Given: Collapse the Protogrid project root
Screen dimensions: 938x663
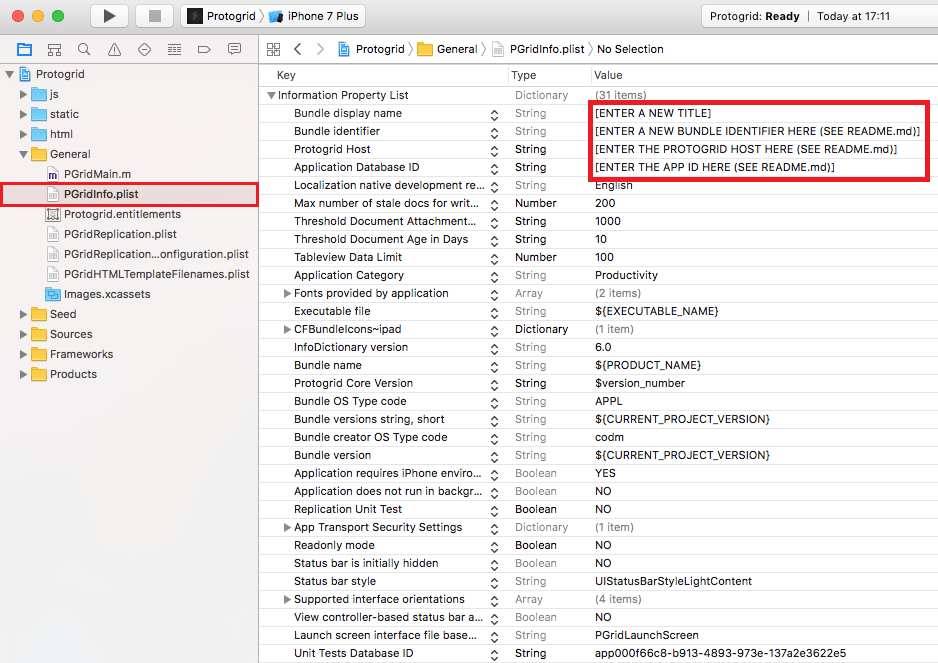Looking at the screenshot, I should click(x=10, y=74).
